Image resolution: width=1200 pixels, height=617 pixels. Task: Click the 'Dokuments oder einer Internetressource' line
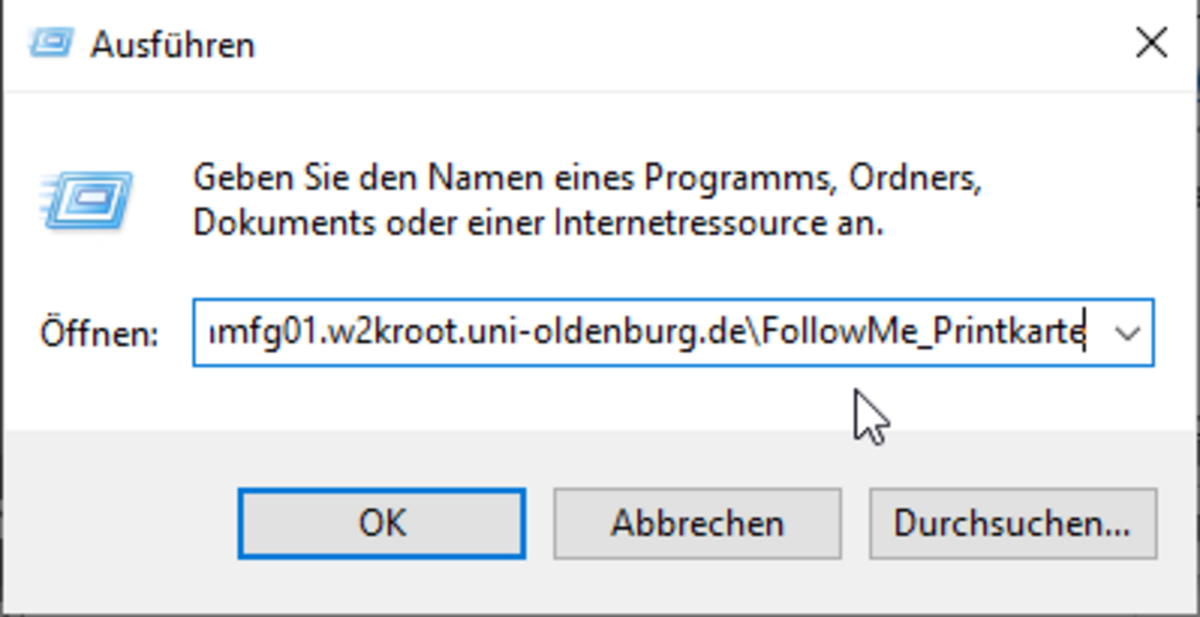[538, 224]
